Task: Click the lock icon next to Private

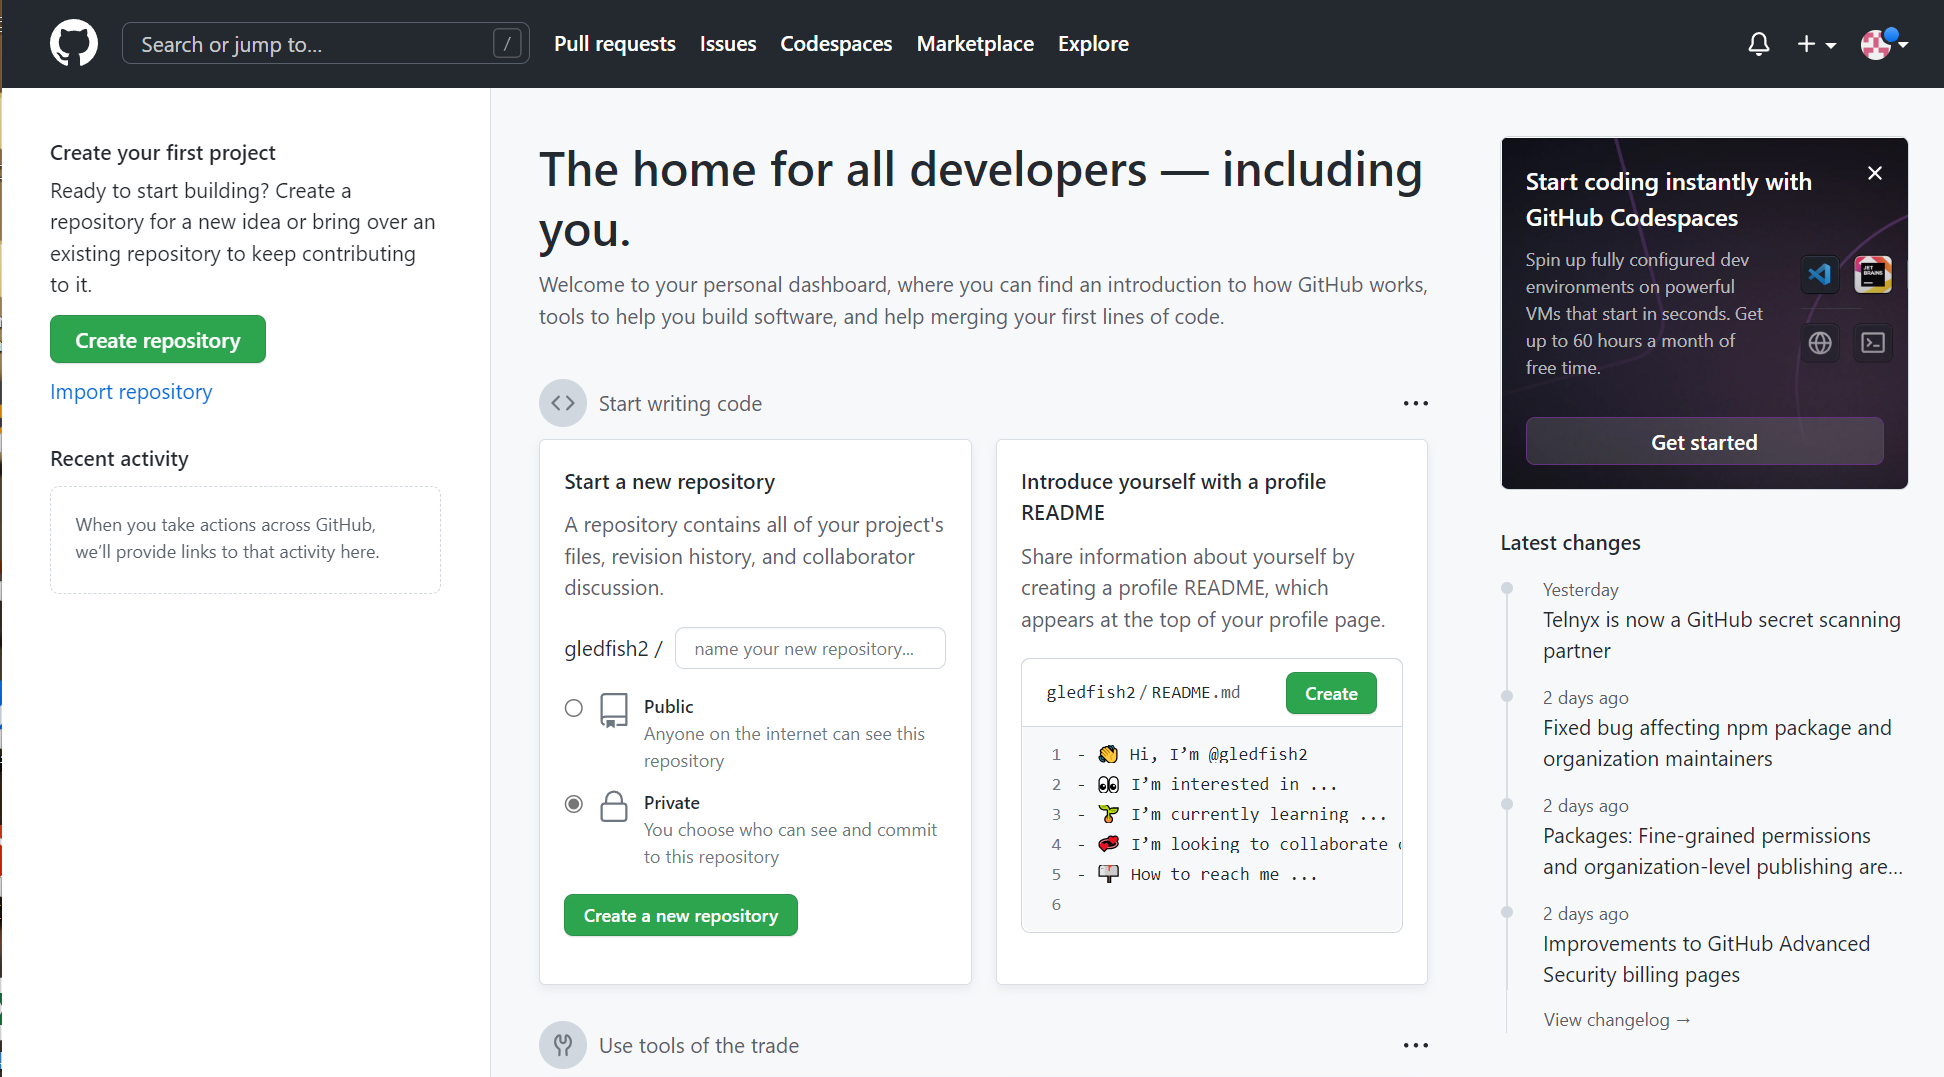Action: pyautogui.click(x=614, y=806)
